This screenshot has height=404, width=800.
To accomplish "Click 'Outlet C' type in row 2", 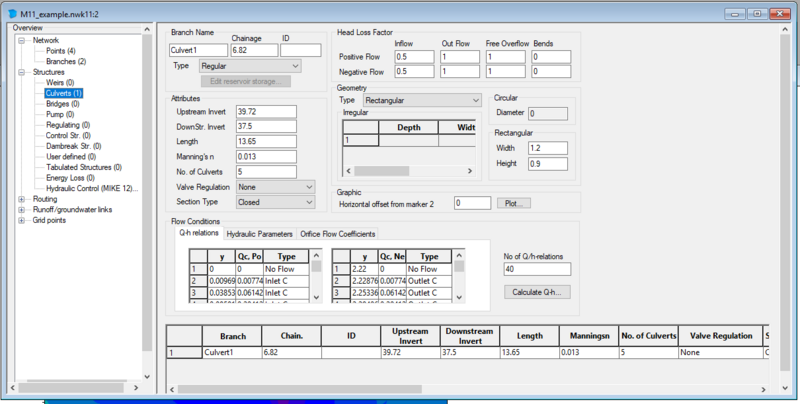I will click(429, 281).
